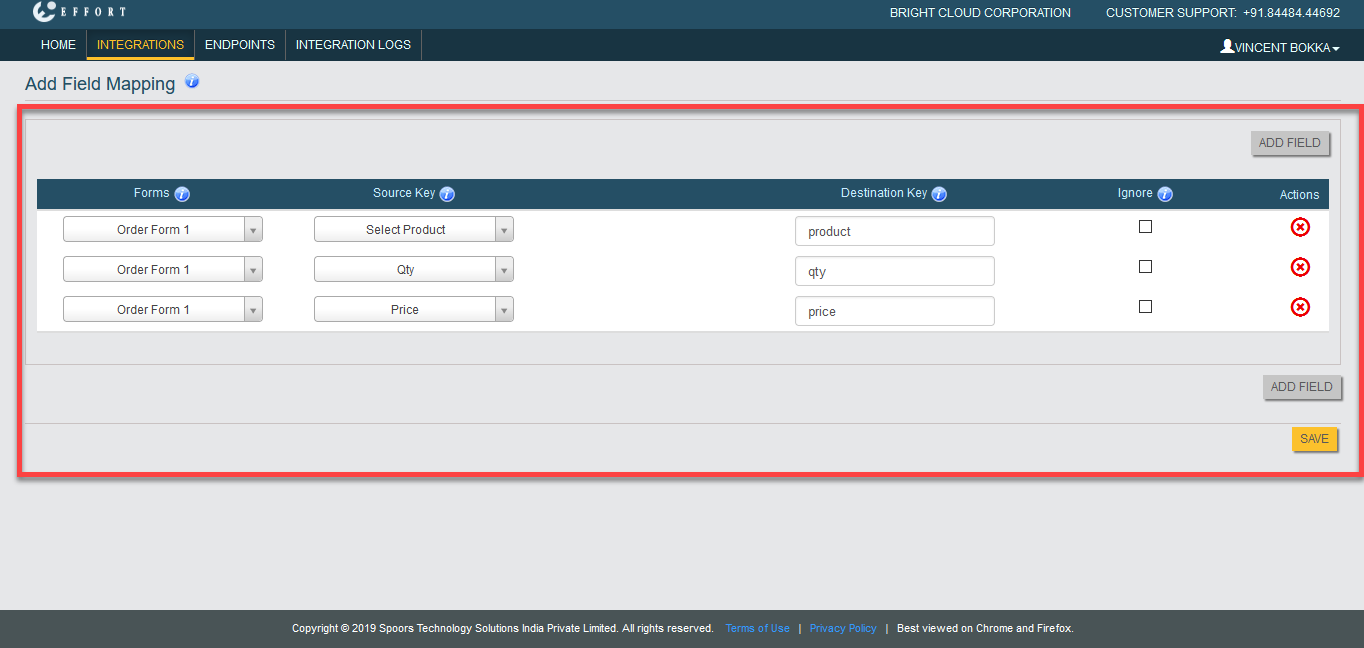Click the Destination Key info icon

939,194
